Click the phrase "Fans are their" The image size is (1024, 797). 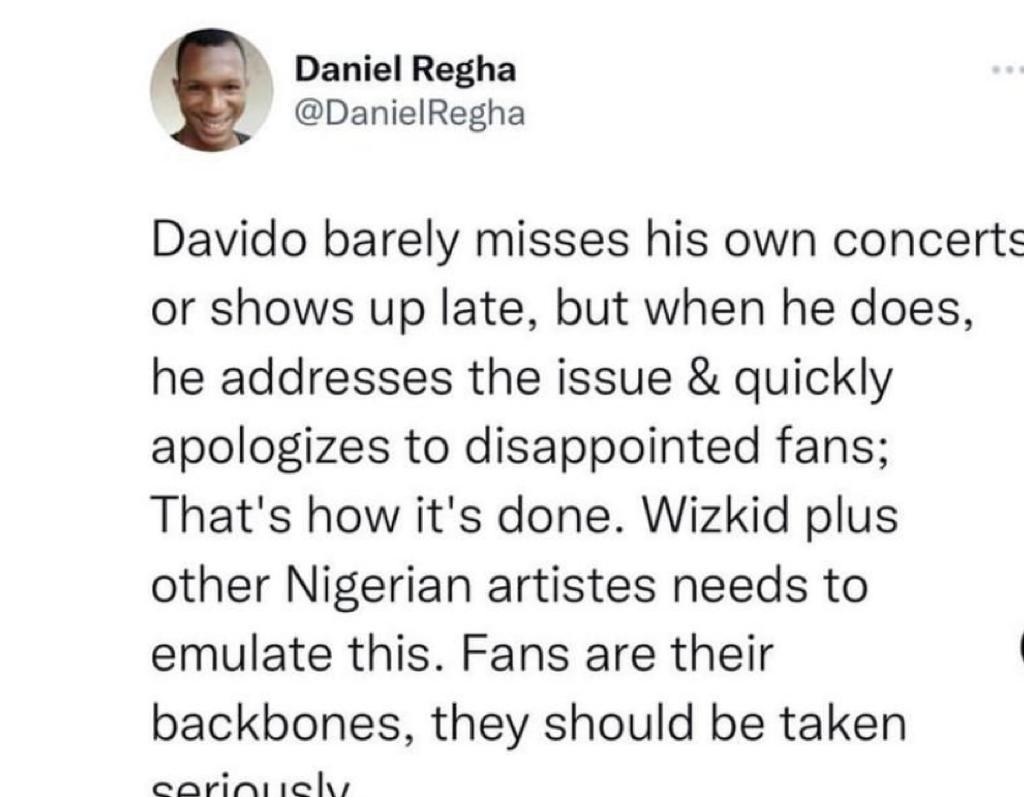point(617,655)
